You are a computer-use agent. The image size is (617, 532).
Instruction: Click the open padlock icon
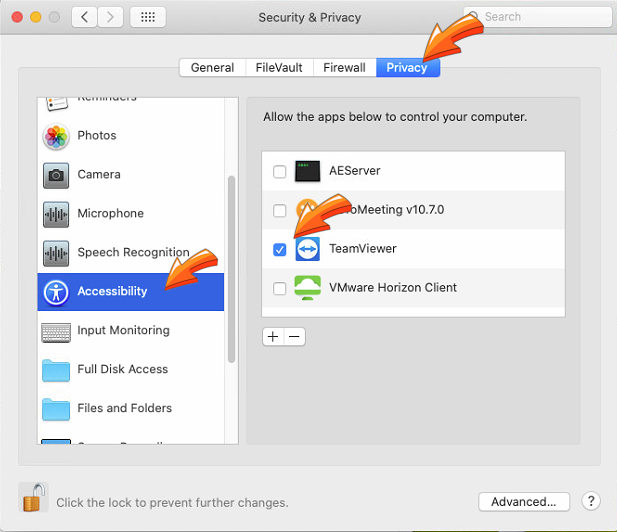(33, 497)
